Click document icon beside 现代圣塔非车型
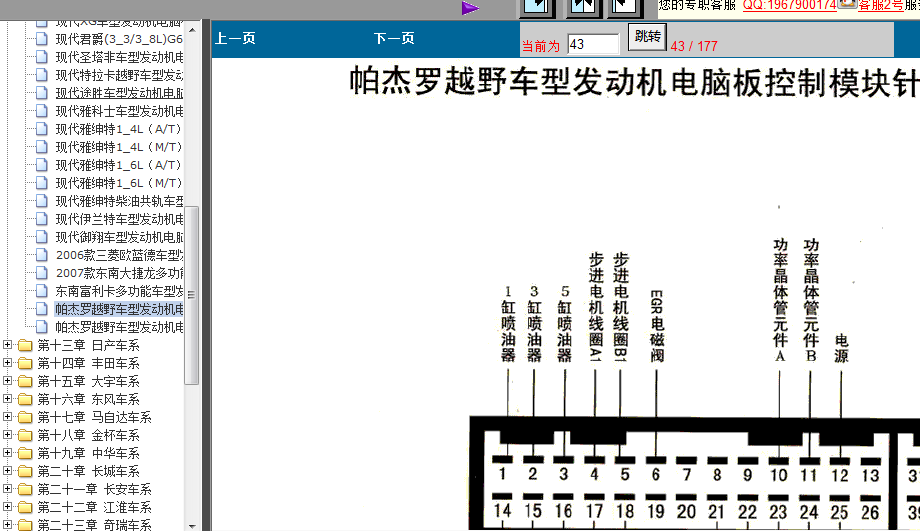Image resolution: width=920 pixels, height=531 pixels. tap(42, 57)
